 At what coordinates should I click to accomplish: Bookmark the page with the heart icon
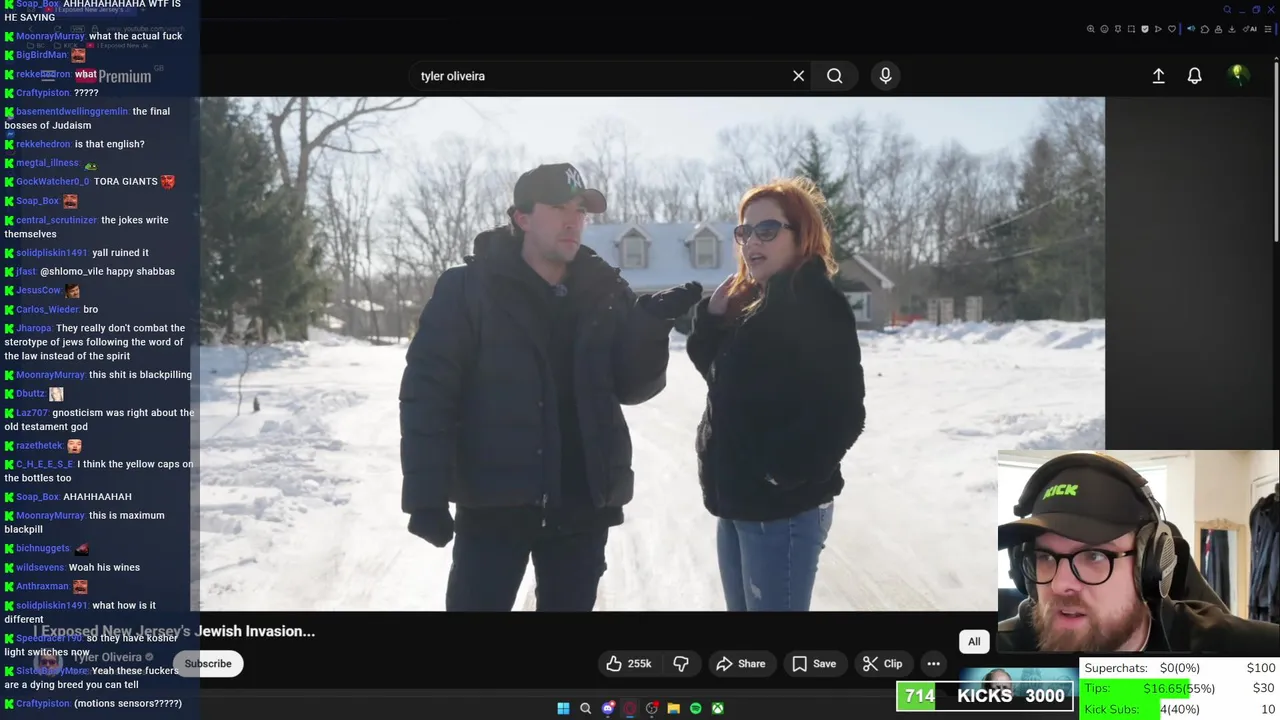tap(1172, 29)
